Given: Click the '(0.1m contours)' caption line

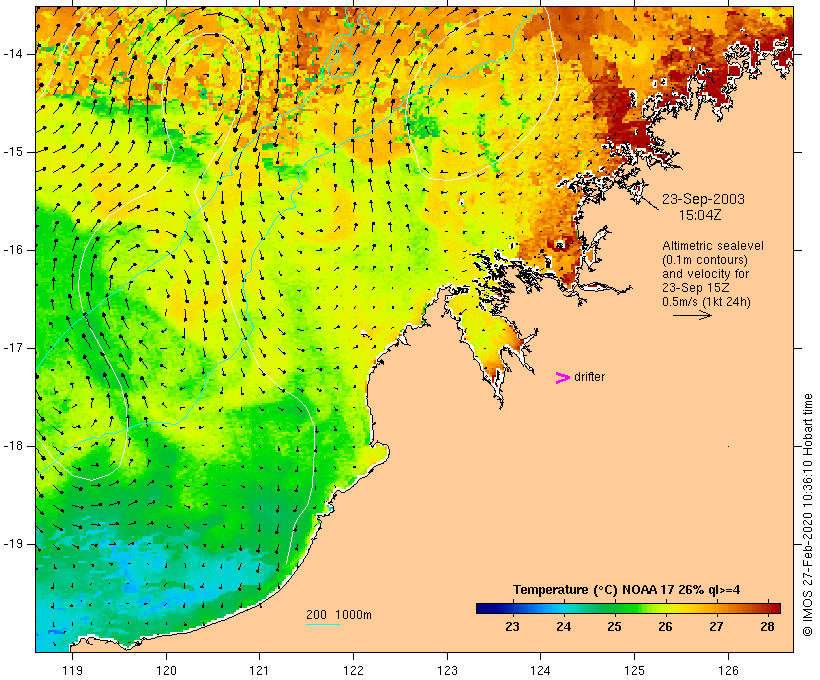Looking at the screenshot, I should click(x=704, y=260).
